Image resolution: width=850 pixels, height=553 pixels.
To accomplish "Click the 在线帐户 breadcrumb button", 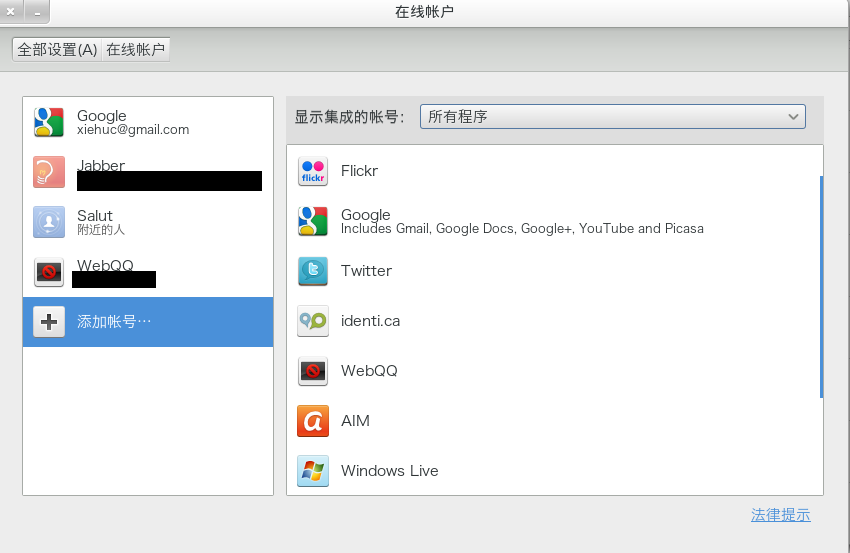I will click(136, 50).
